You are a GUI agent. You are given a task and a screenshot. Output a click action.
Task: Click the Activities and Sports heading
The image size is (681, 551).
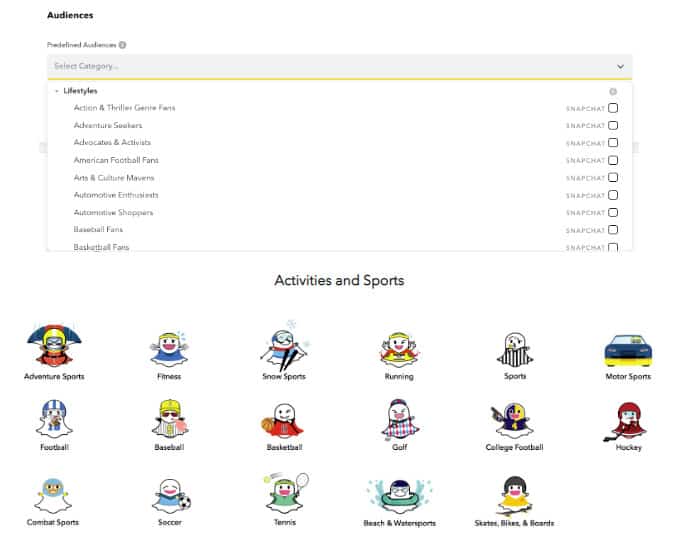pyautogui.click(x=339, y=280)
